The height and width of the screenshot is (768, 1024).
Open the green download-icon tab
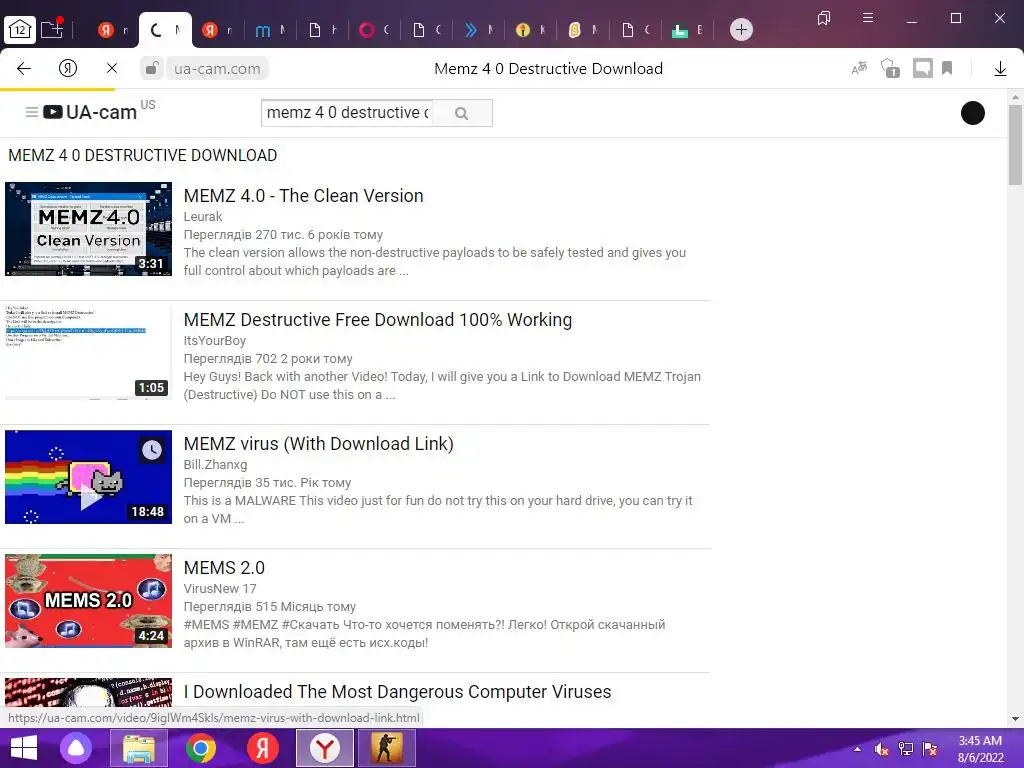point(687,30)
